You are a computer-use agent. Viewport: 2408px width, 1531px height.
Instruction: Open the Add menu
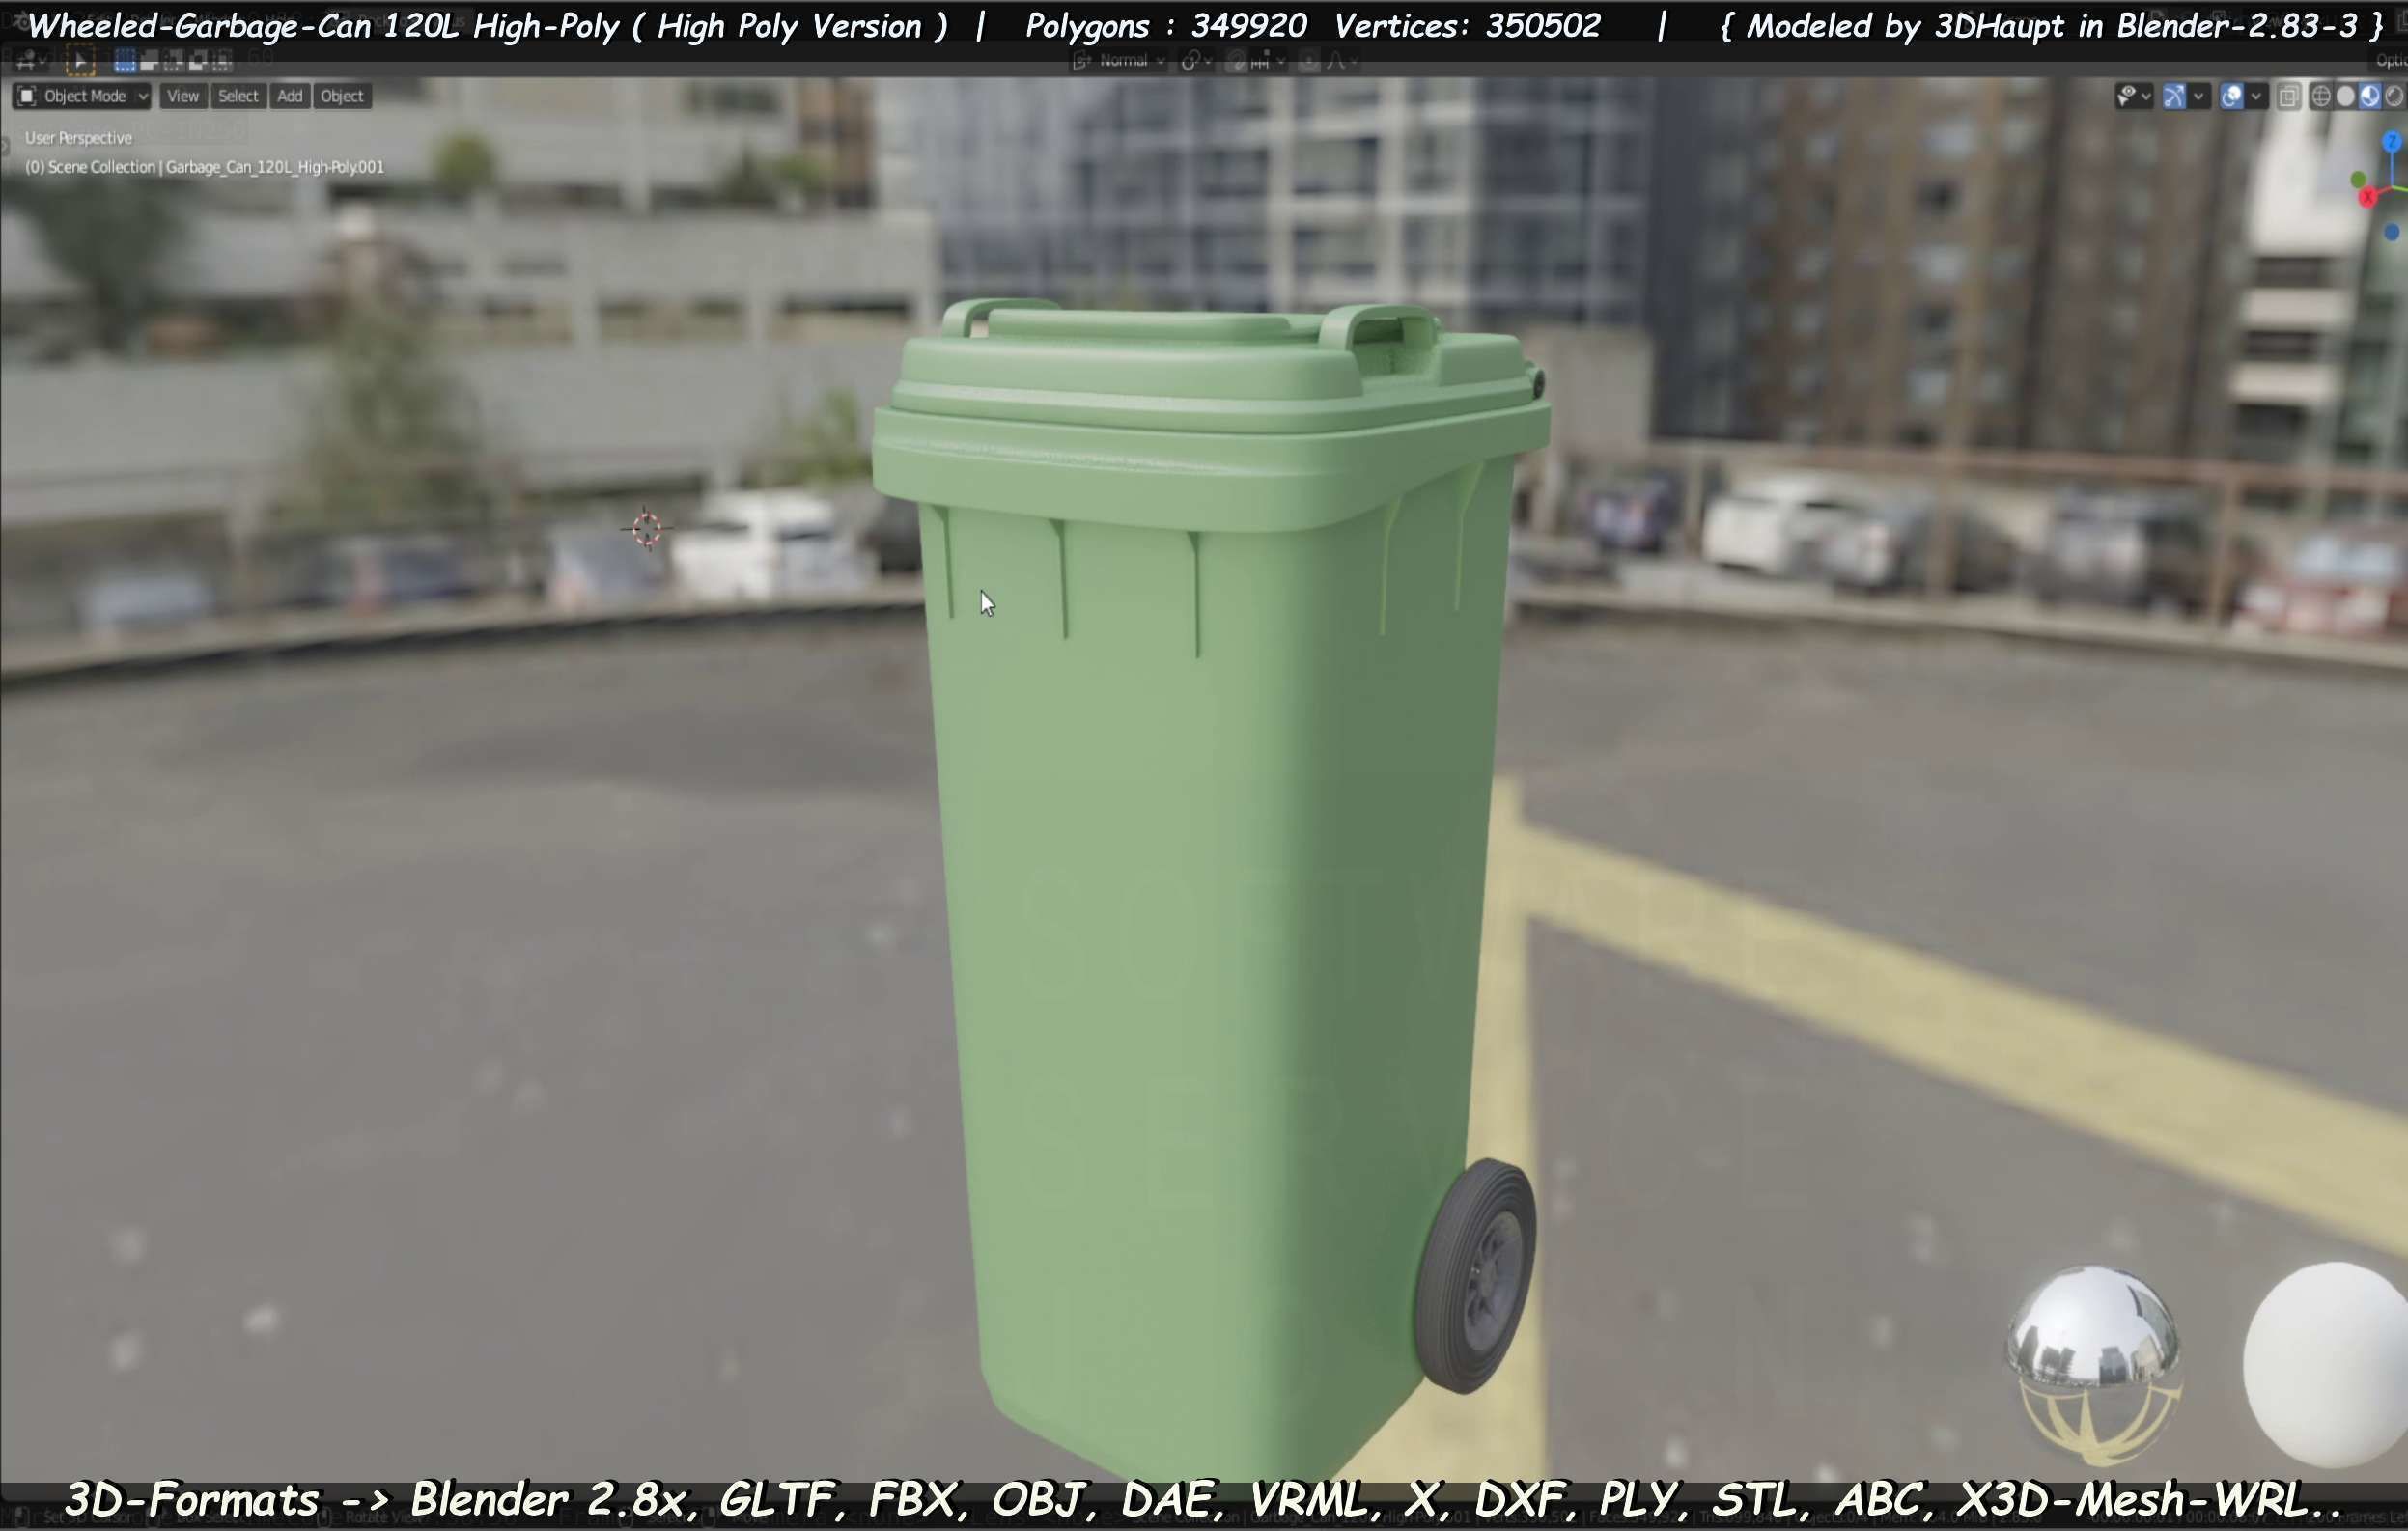point(290,96)
